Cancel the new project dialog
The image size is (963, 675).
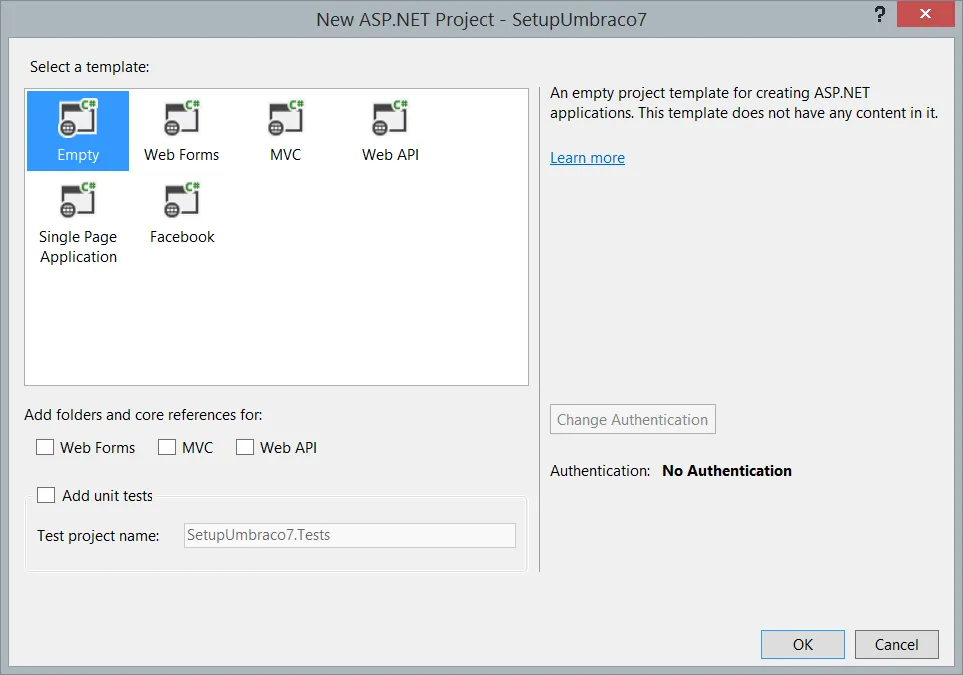coord(896,645)
